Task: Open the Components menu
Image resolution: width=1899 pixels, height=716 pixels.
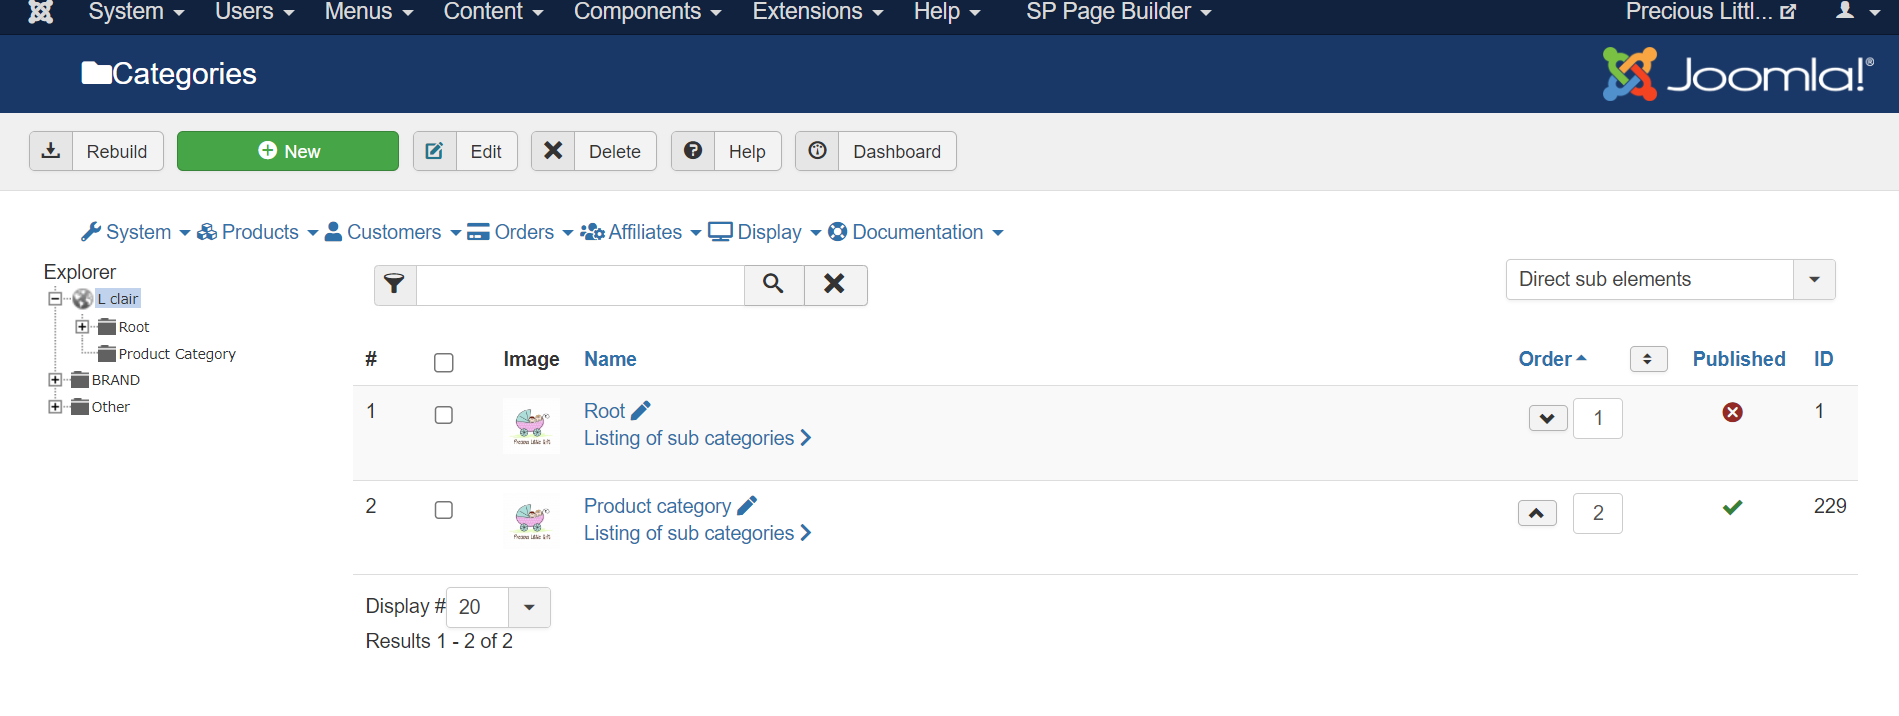Action: click(x=647, y=12)
